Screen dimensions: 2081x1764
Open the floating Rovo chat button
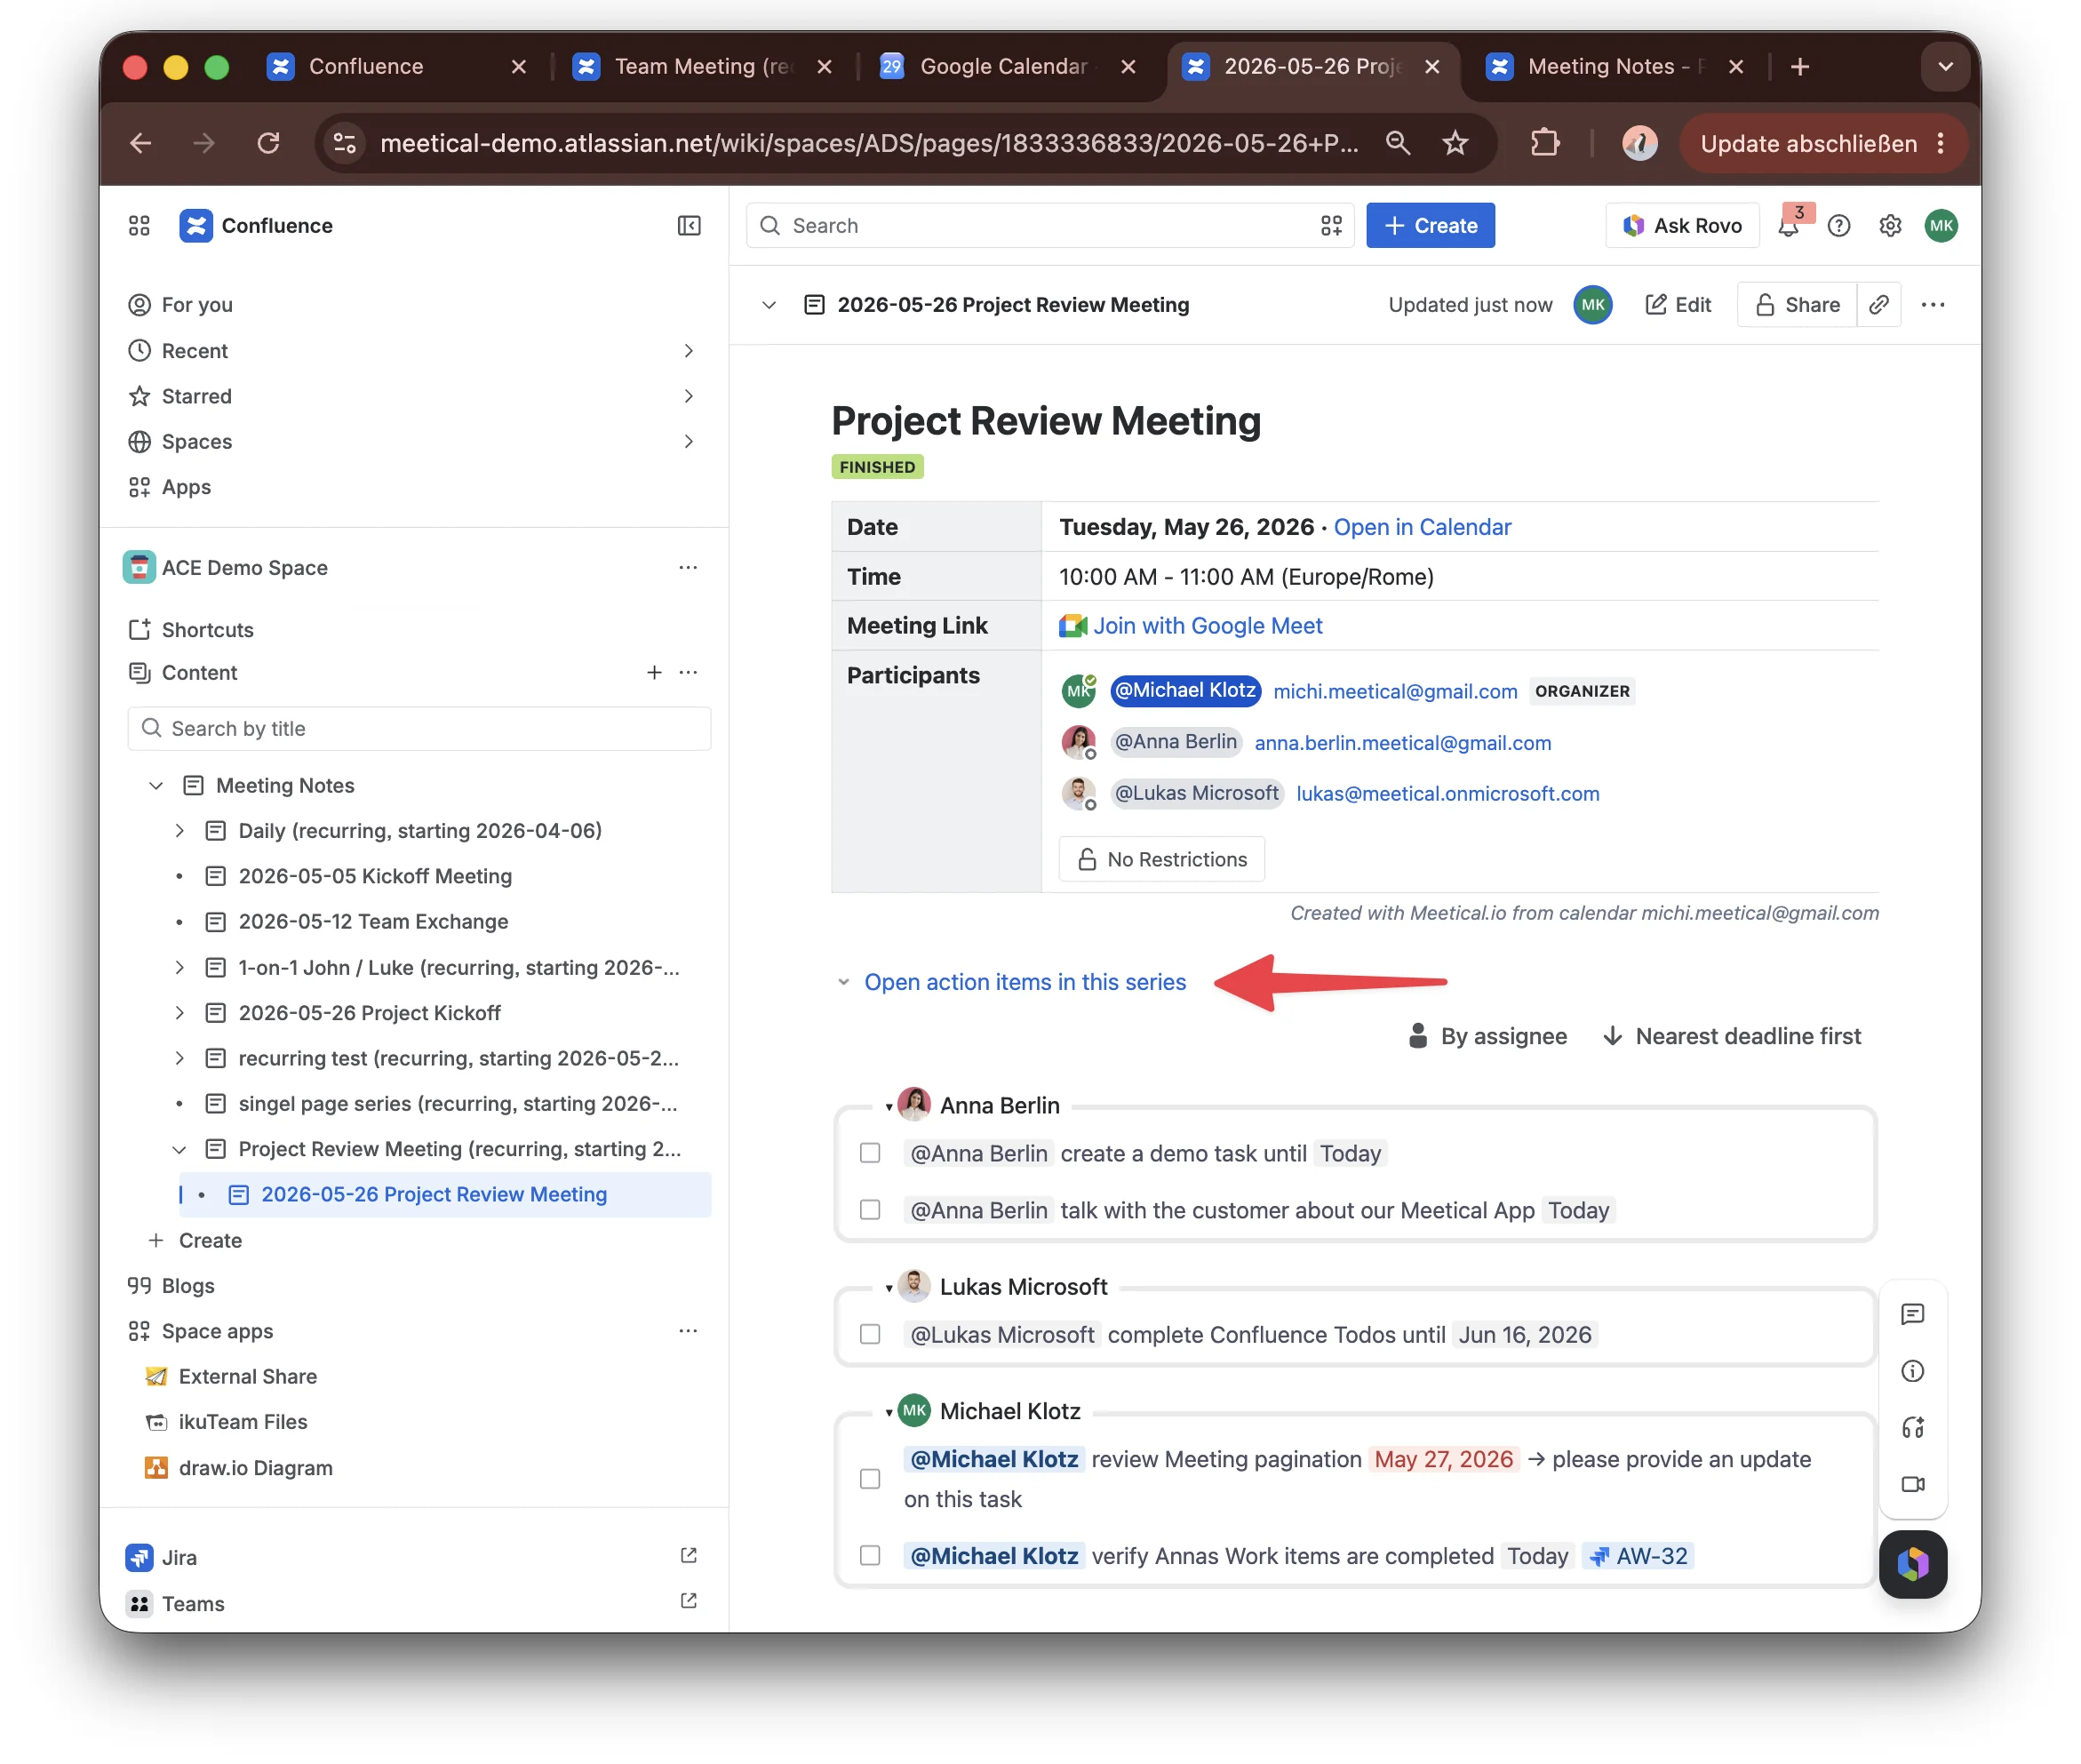pyautogui.click(x=1913, y=1564)
